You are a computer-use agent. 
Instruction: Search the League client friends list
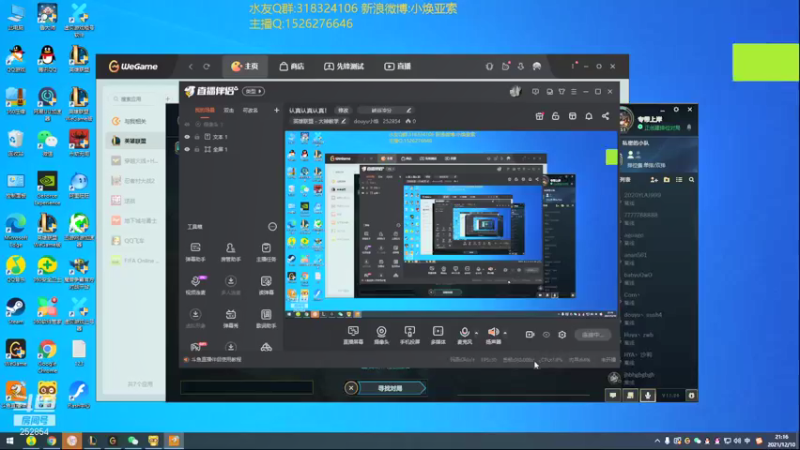pyautogui.click(x=691, y=180)
